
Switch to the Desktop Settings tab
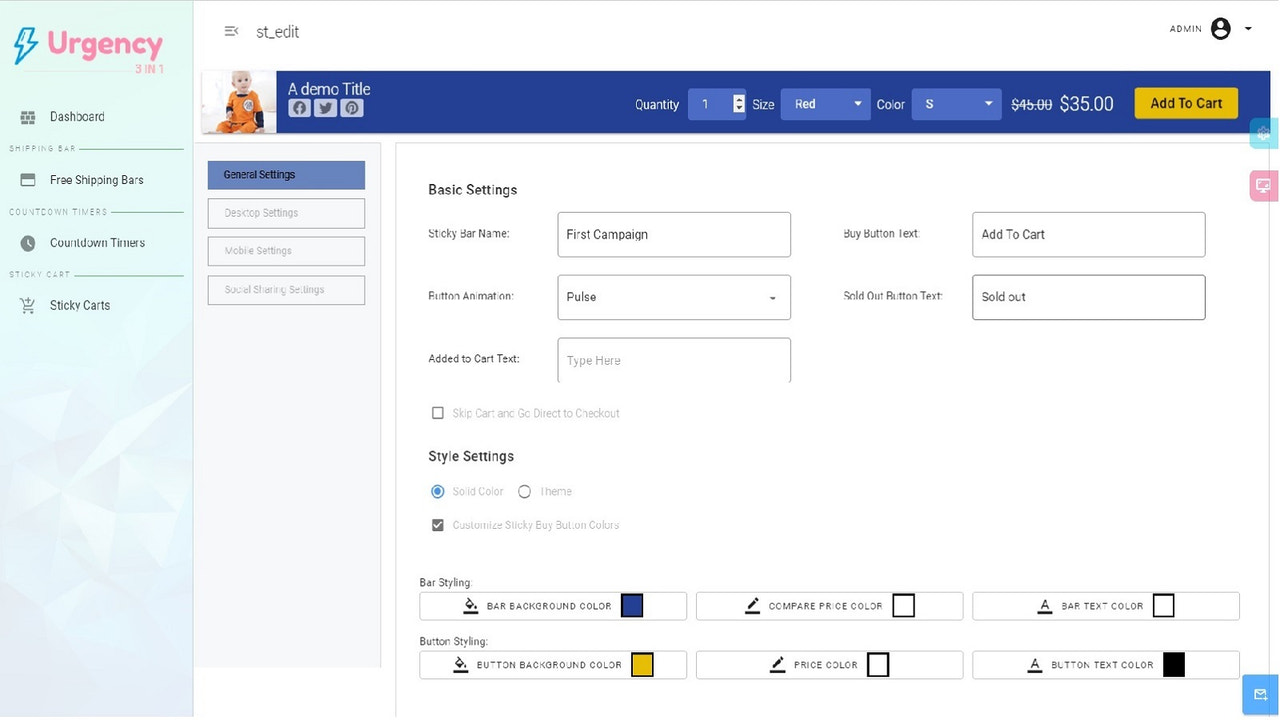coord(286,213)
